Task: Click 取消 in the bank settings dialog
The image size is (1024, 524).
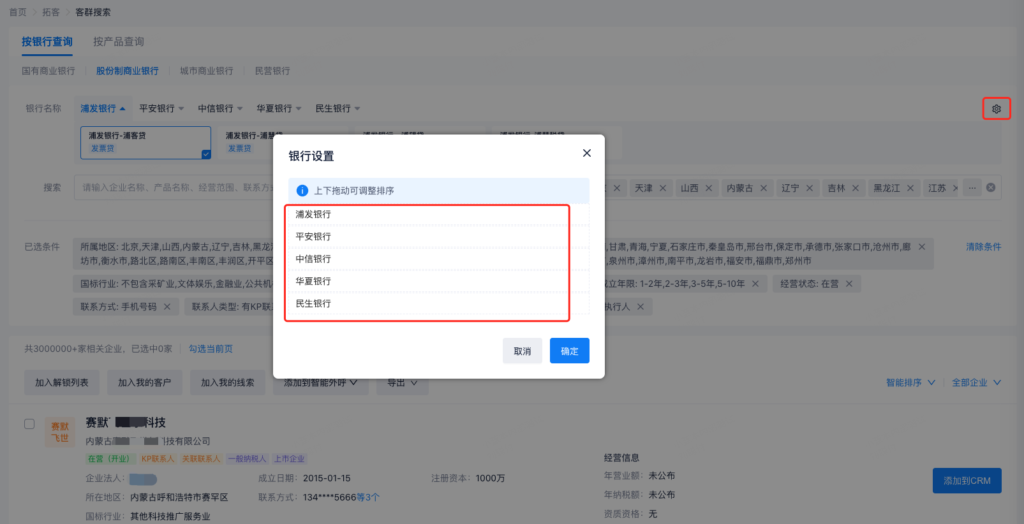Action: 522,351
